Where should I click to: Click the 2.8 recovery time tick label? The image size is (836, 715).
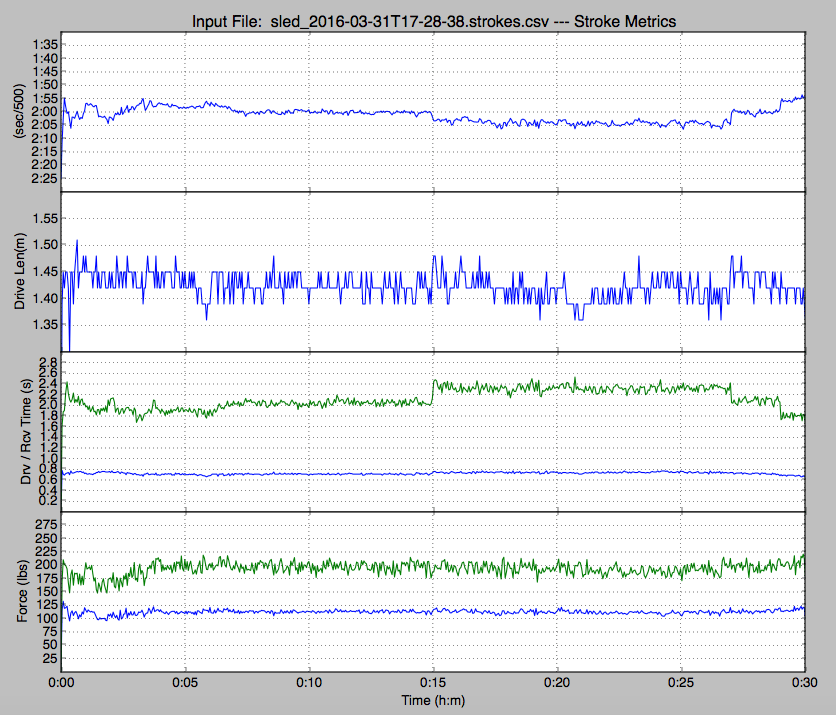coord(49,361)
